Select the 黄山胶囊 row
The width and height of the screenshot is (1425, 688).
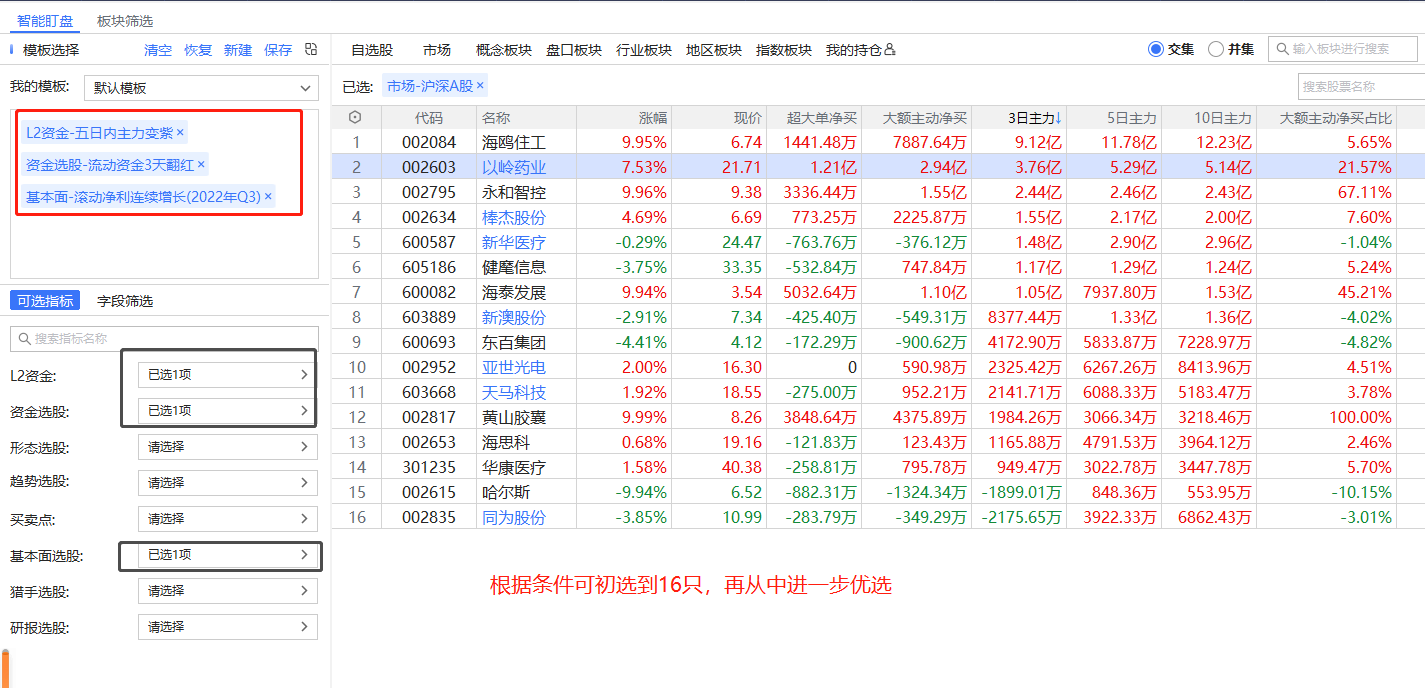click(x=878, y=417)
